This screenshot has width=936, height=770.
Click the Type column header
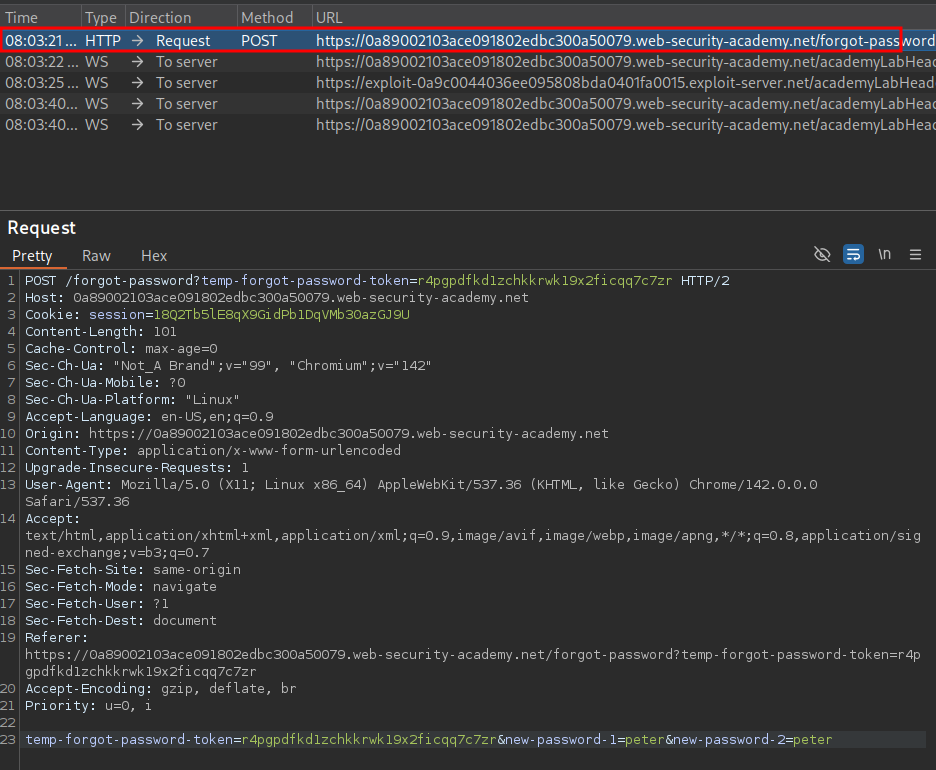(101, 18)
